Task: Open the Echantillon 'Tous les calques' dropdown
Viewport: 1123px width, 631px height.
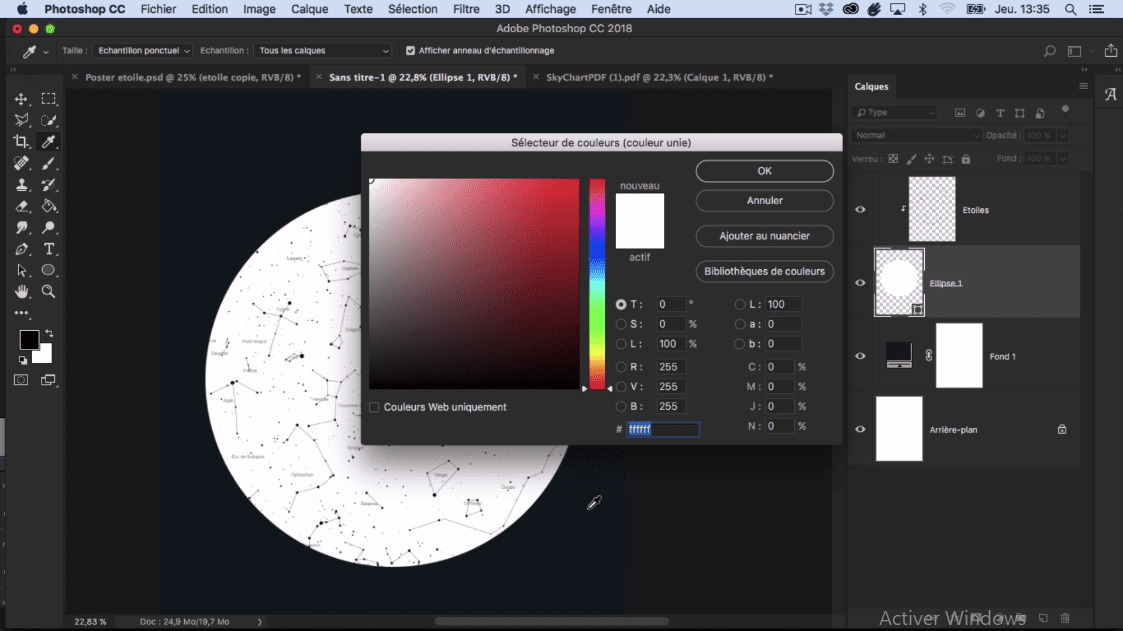Action: tap(323, 50)
